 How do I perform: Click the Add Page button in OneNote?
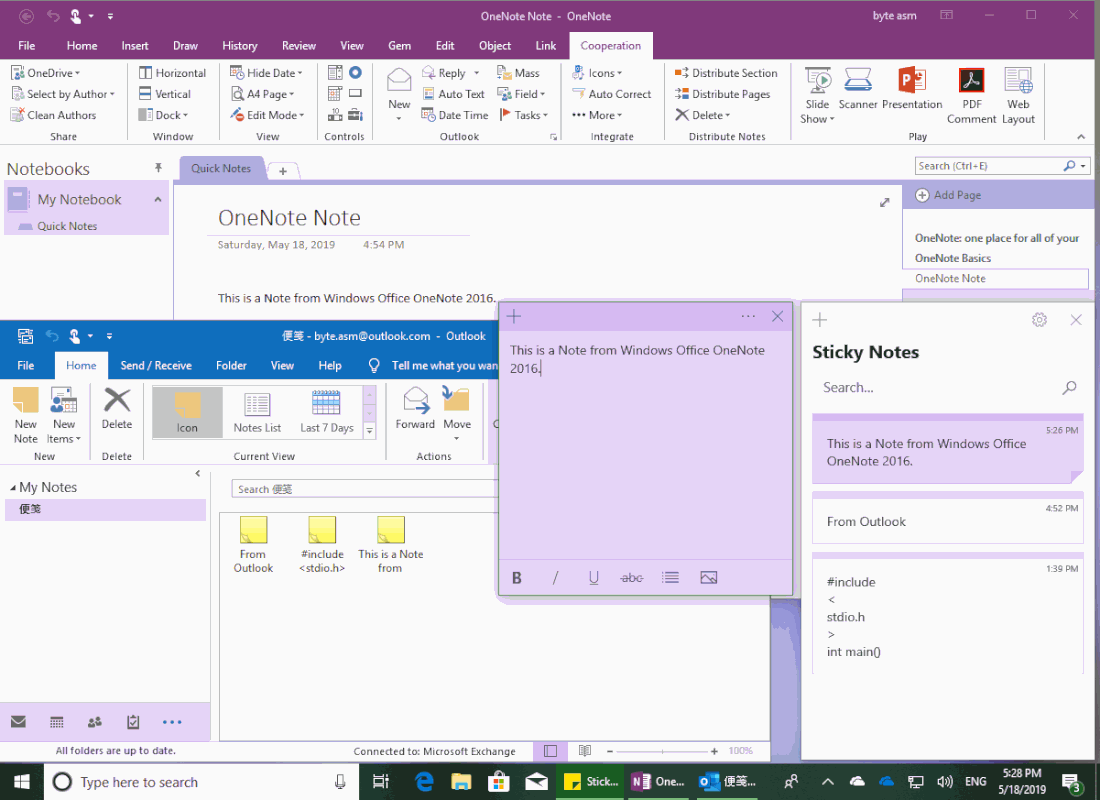click(x=951, y=195)
